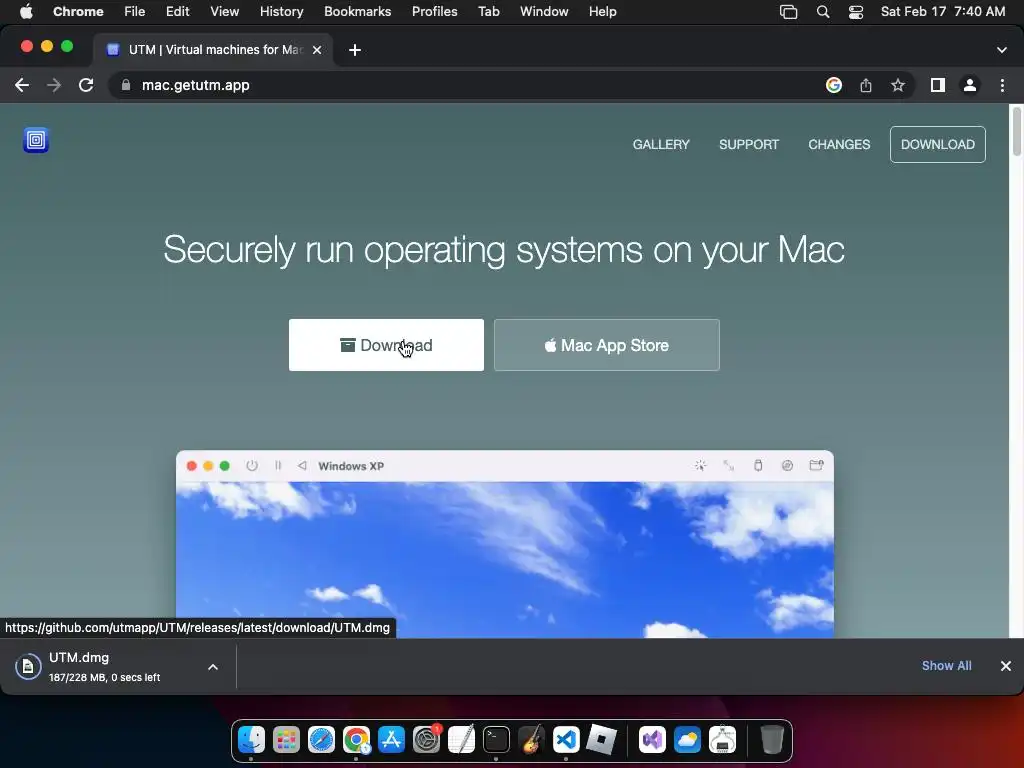Open the CHANGES page link

coord(839,144)
